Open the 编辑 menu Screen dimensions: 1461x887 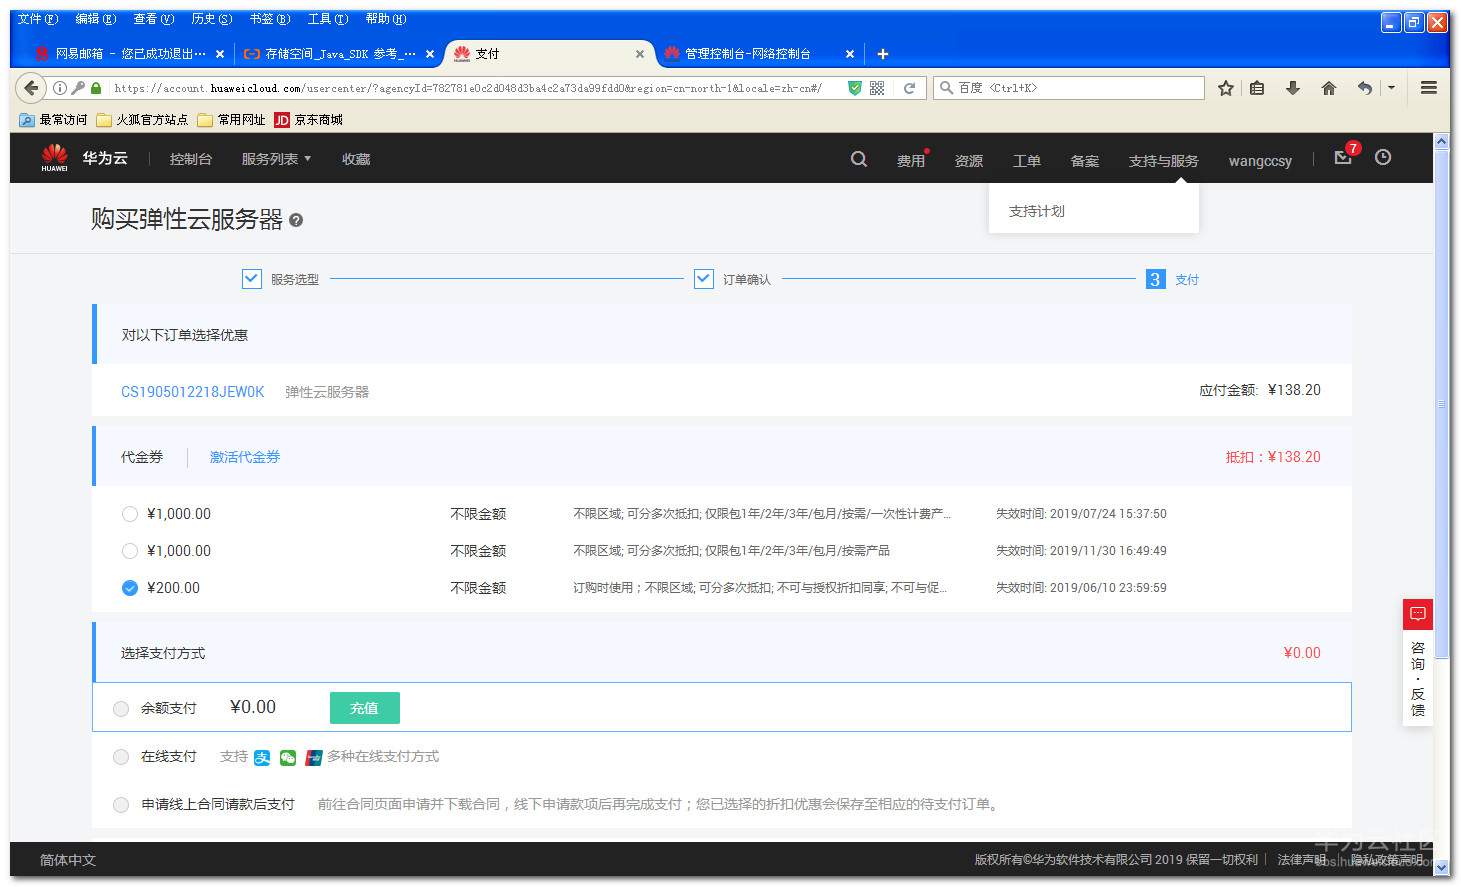click(96, 19)
